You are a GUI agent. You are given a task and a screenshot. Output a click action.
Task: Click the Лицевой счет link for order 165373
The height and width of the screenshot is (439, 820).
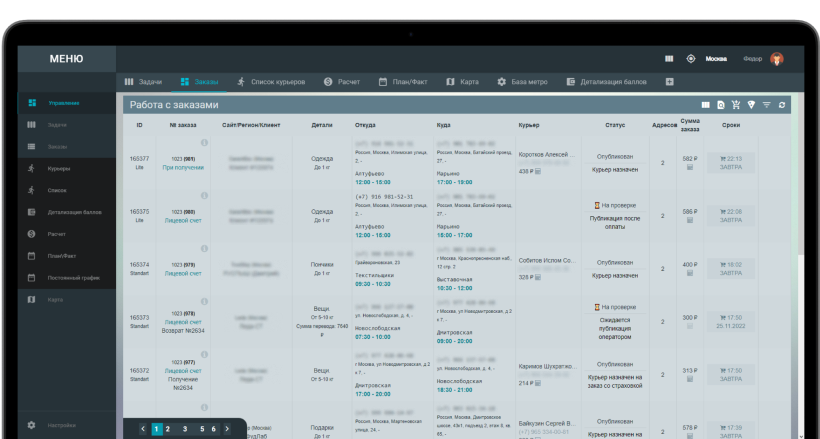point(183,322)
